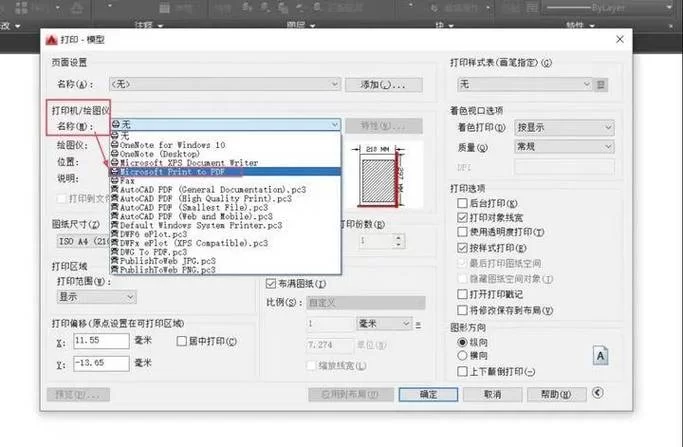Click the X offset input field
This screenshot has height=447, width=683.
[x=101, y=341]
